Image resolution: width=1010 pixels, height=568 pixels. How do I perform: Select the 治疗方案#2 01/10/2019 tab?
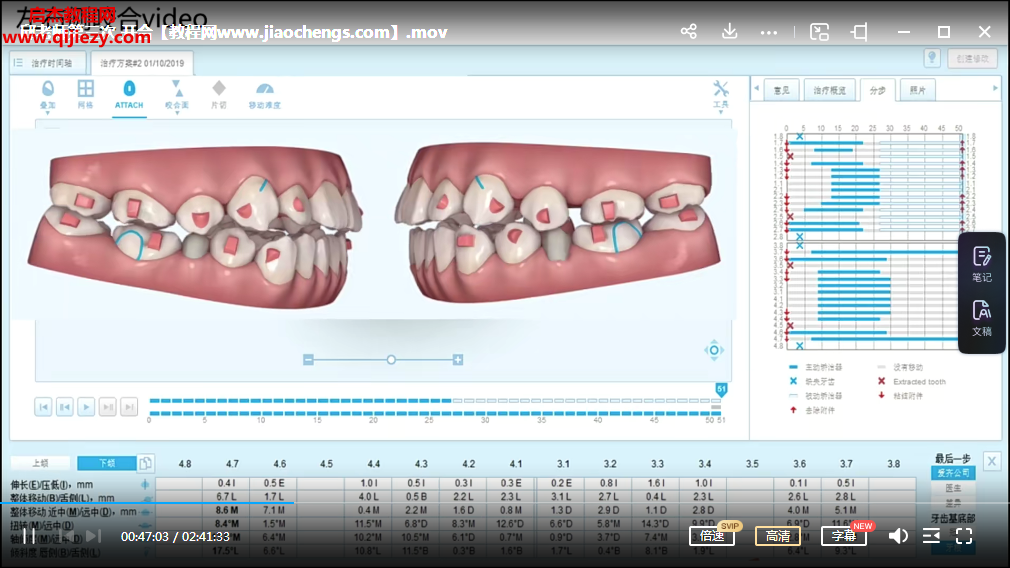[142, 63]
